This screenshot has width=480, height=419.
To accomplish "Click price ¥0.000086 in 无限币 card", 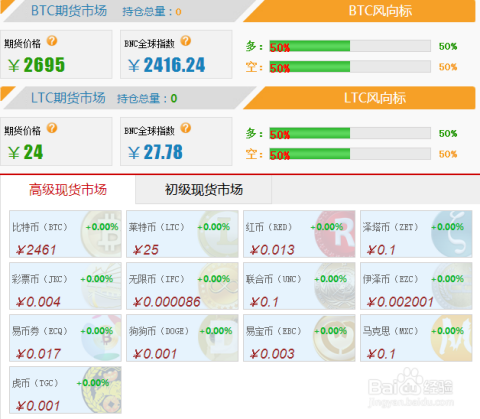I will [x=167, y=302].
